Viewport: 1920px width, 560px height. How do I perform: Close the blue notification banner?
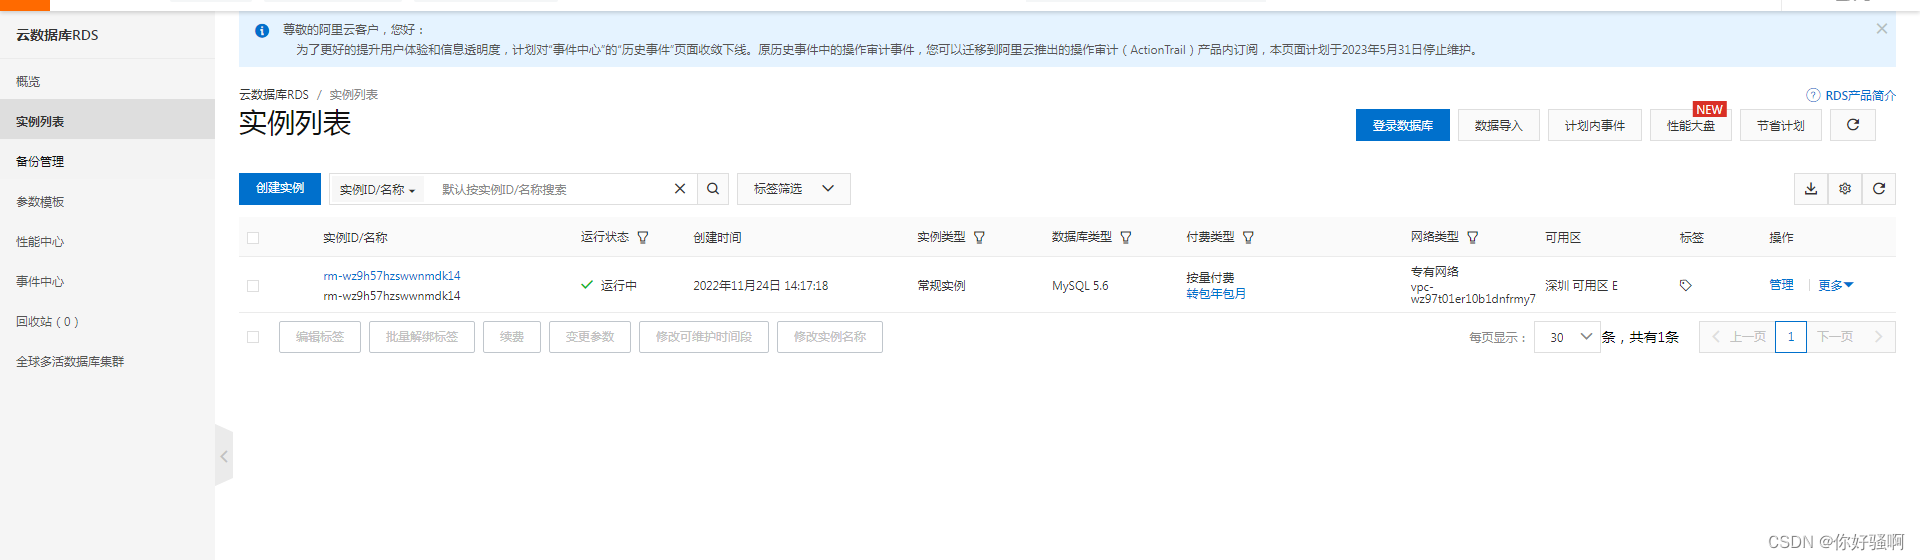pos(1881,29)
